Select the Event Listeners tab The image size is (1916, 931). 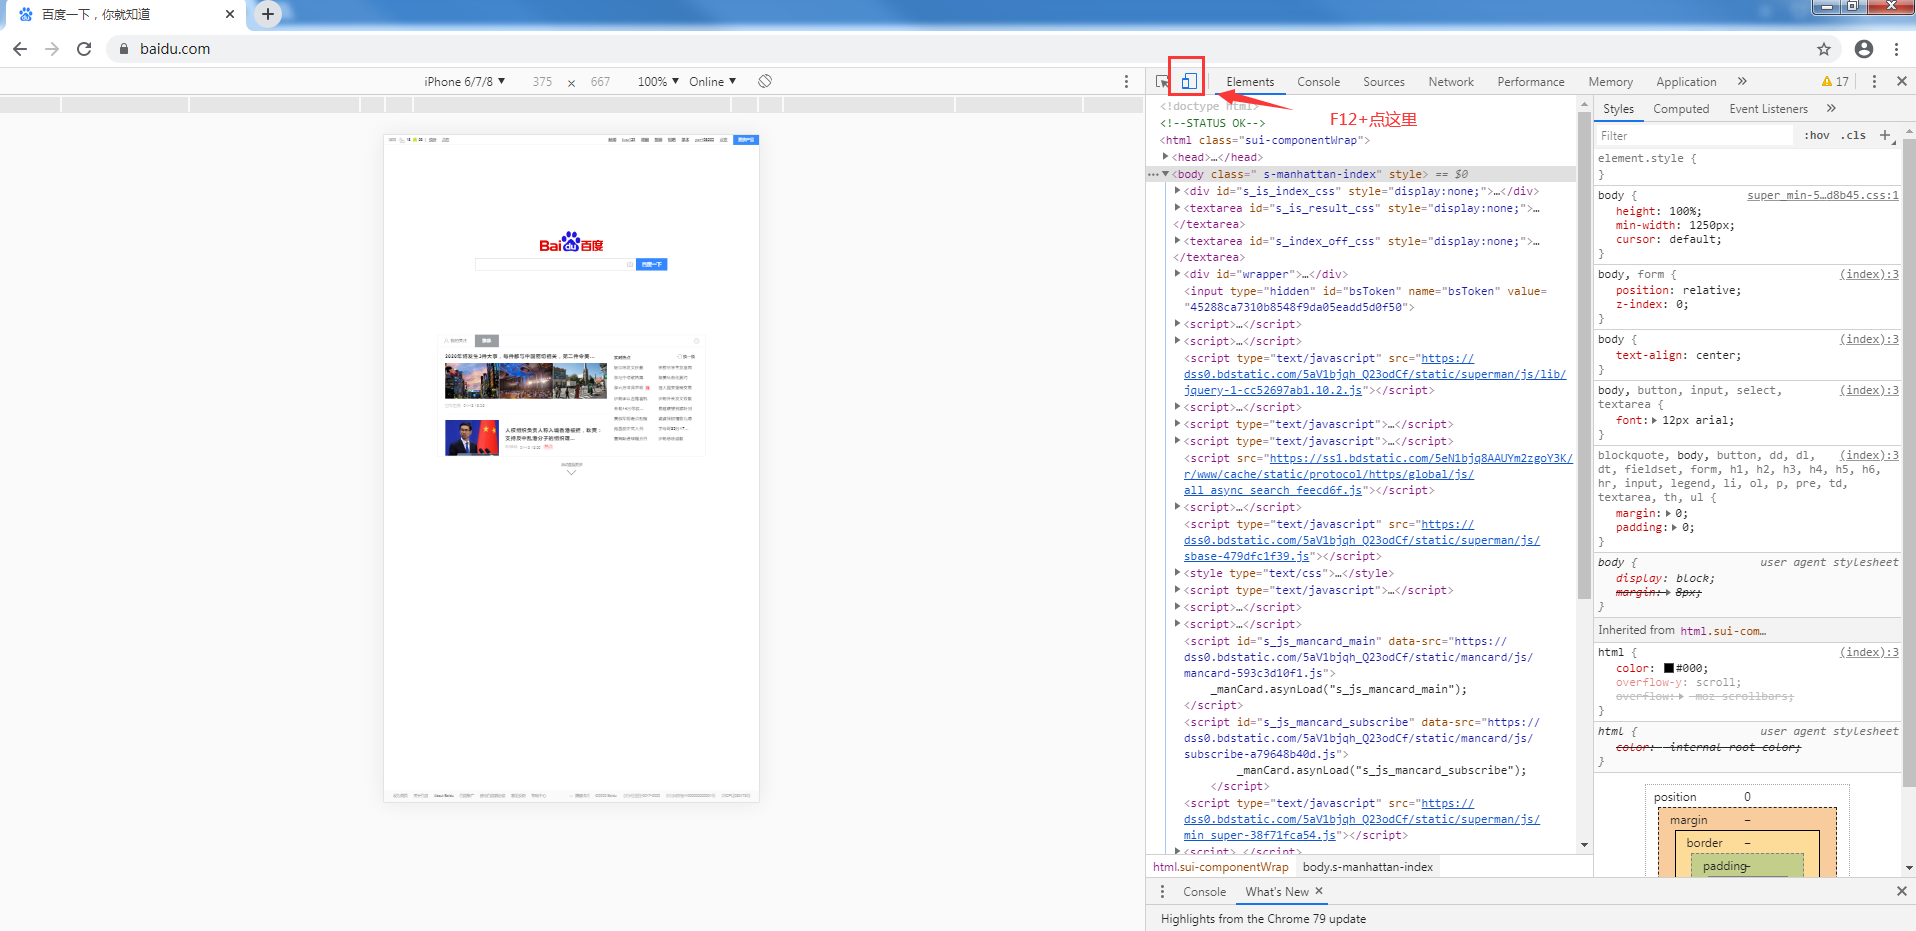pyautogui.click(x=1768, y=108)
